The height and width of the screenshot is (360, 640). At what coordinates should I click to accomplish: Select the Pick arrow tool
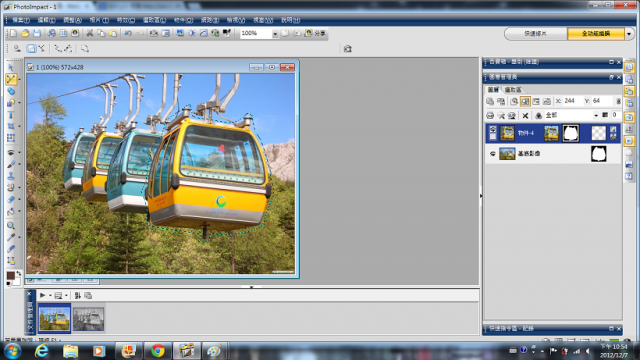coord(11,67)
